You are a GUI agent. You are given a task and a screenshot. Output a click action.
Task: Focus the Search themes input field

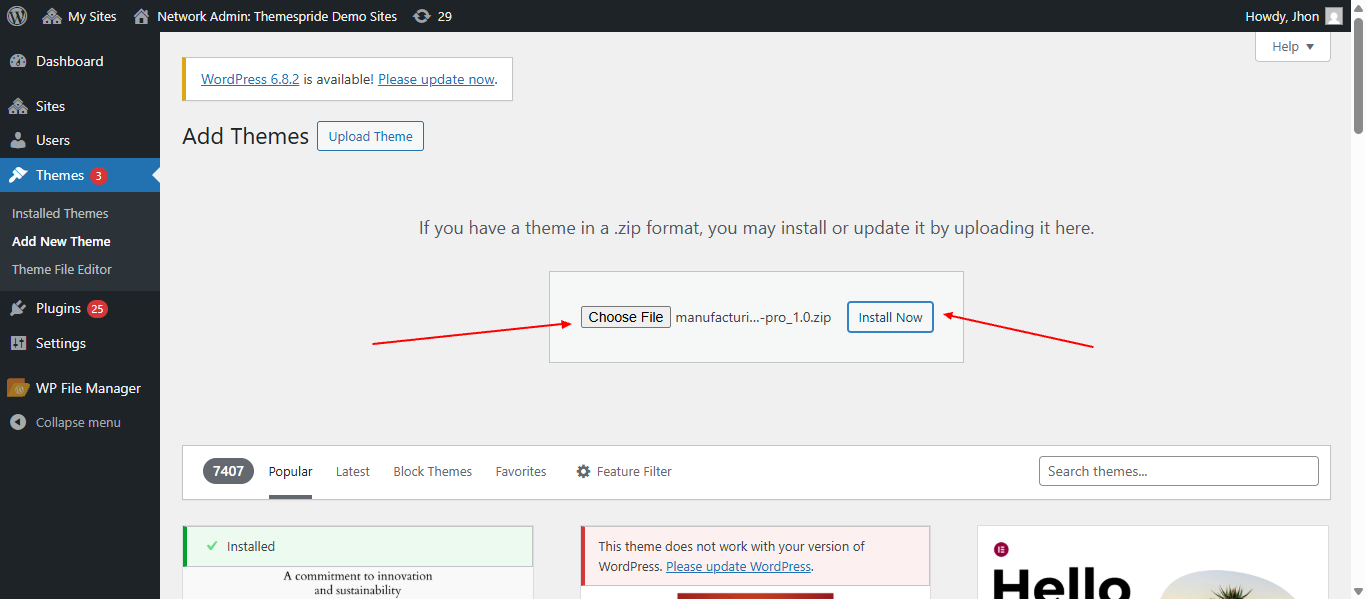[1178, 471]
